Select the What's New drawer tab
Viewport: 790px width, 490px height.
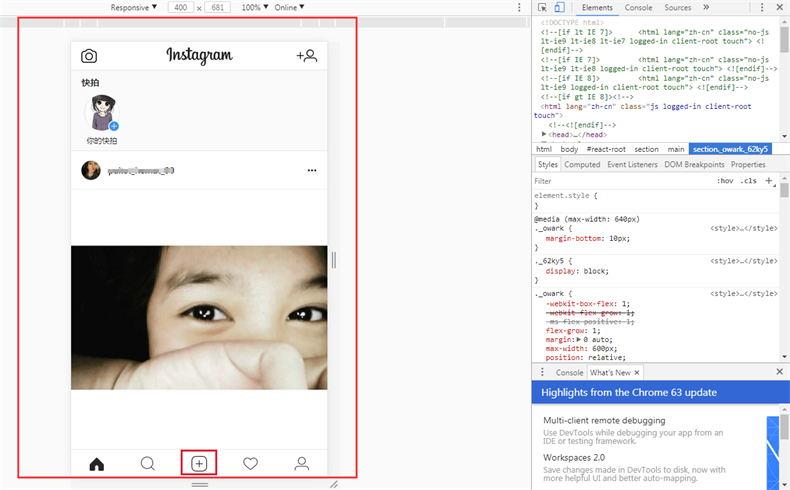click(610, 373)
